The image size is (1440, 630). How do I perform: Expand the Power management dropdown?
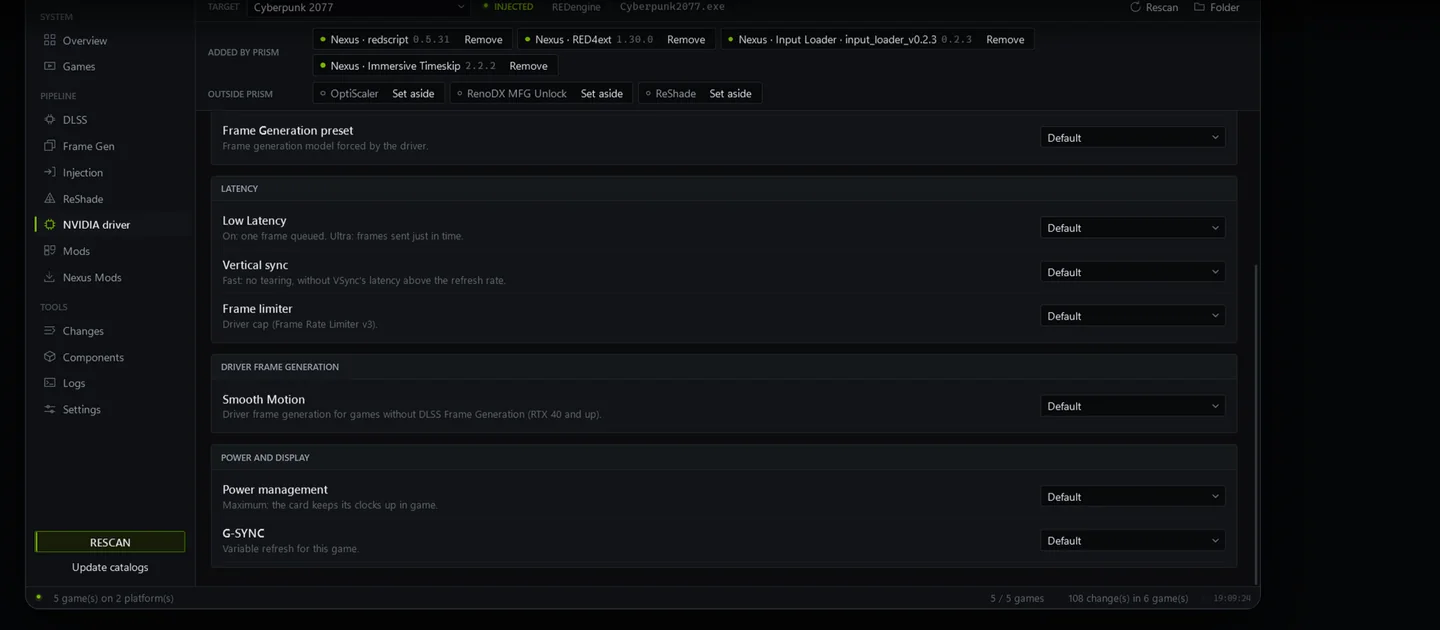click(1132, 497)
